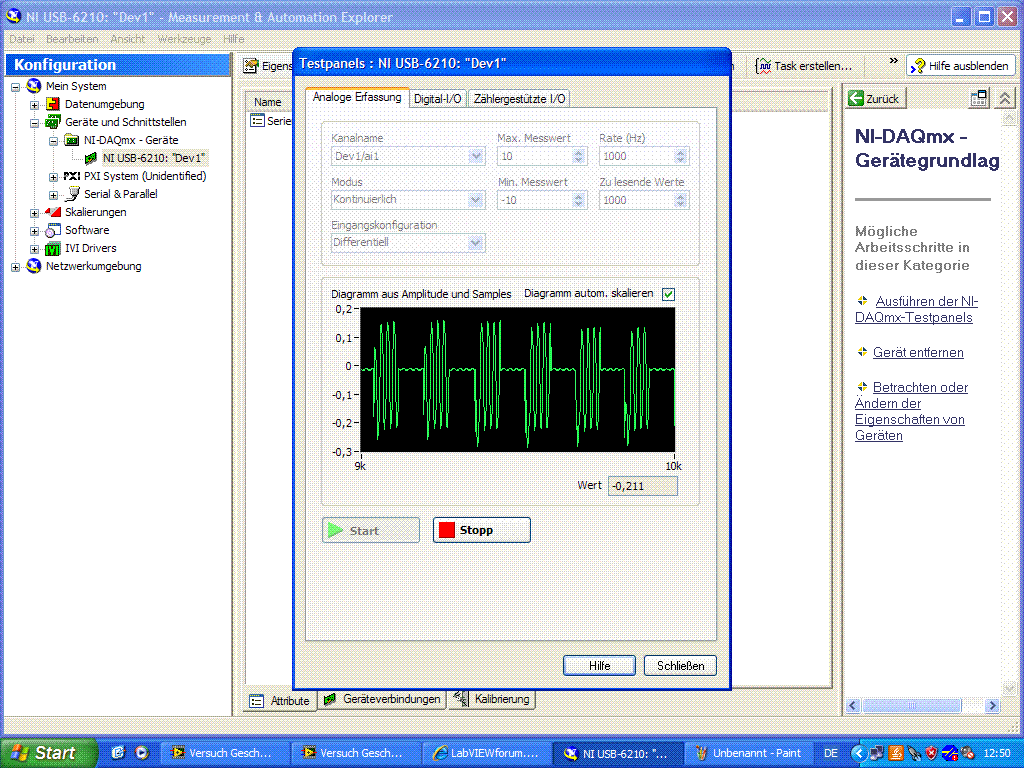This screenshot has height=768, width=1024.
Task: Click the Datenumgebung tree icon
Action: point(54,104)
